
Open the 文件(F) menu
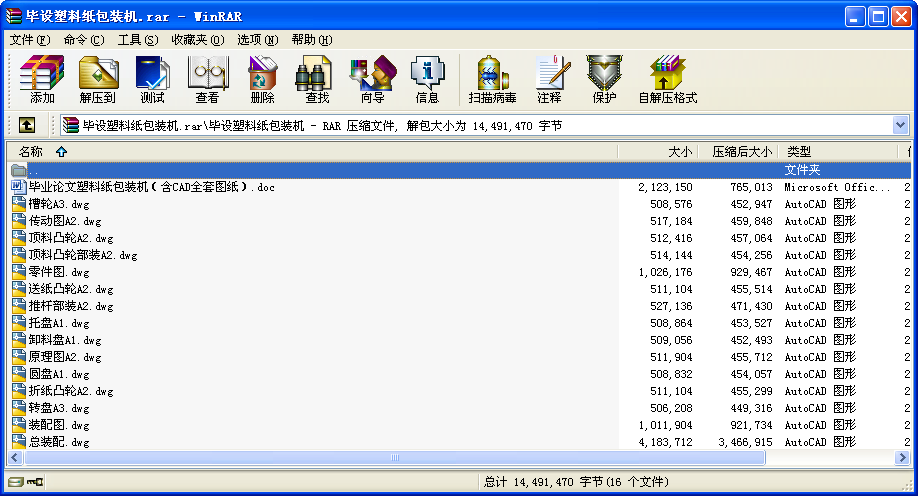pyautogui.click(x=29, y=40)
